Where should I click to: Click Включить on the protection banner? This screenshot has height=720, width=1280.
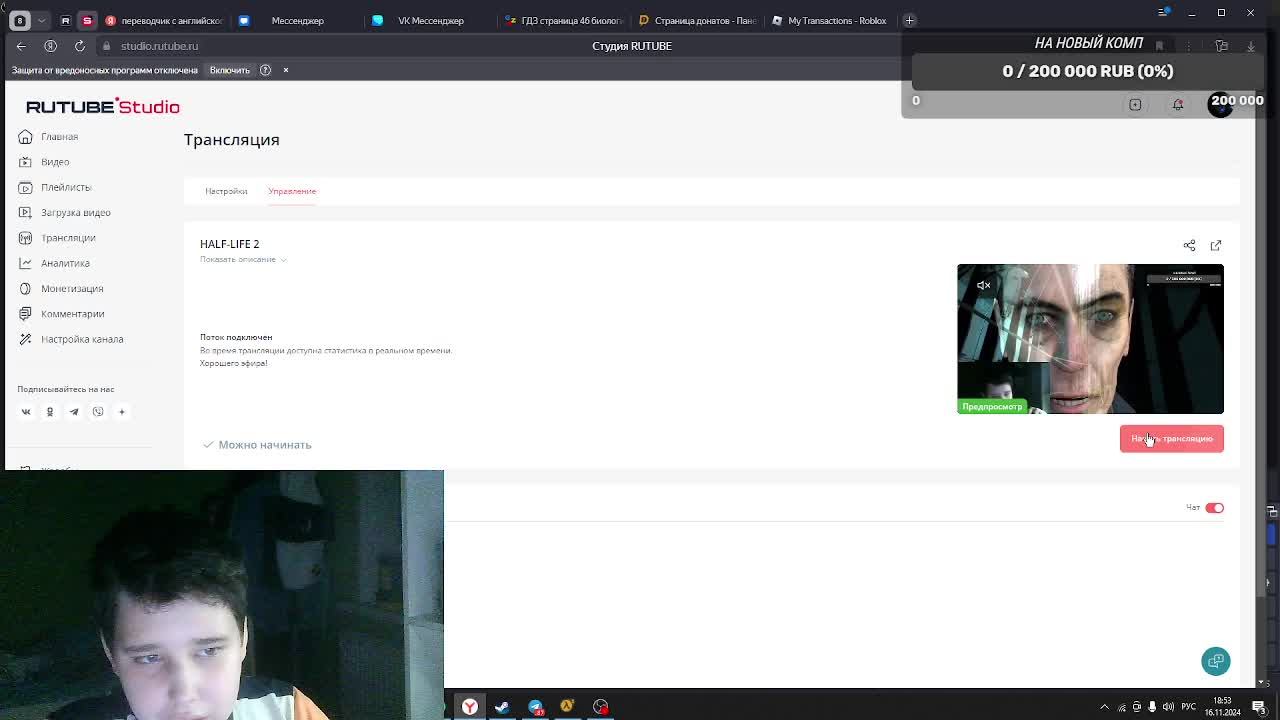point(230,70)
